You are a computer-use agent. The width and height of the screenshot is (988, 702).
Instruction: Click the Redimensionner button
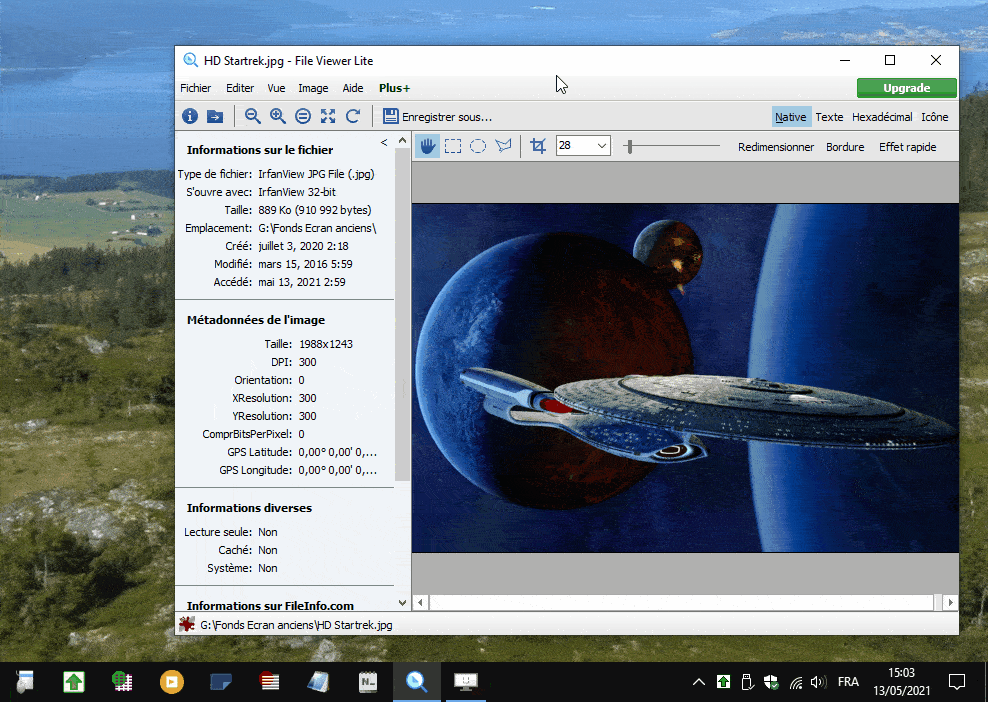tap(776, 147)
